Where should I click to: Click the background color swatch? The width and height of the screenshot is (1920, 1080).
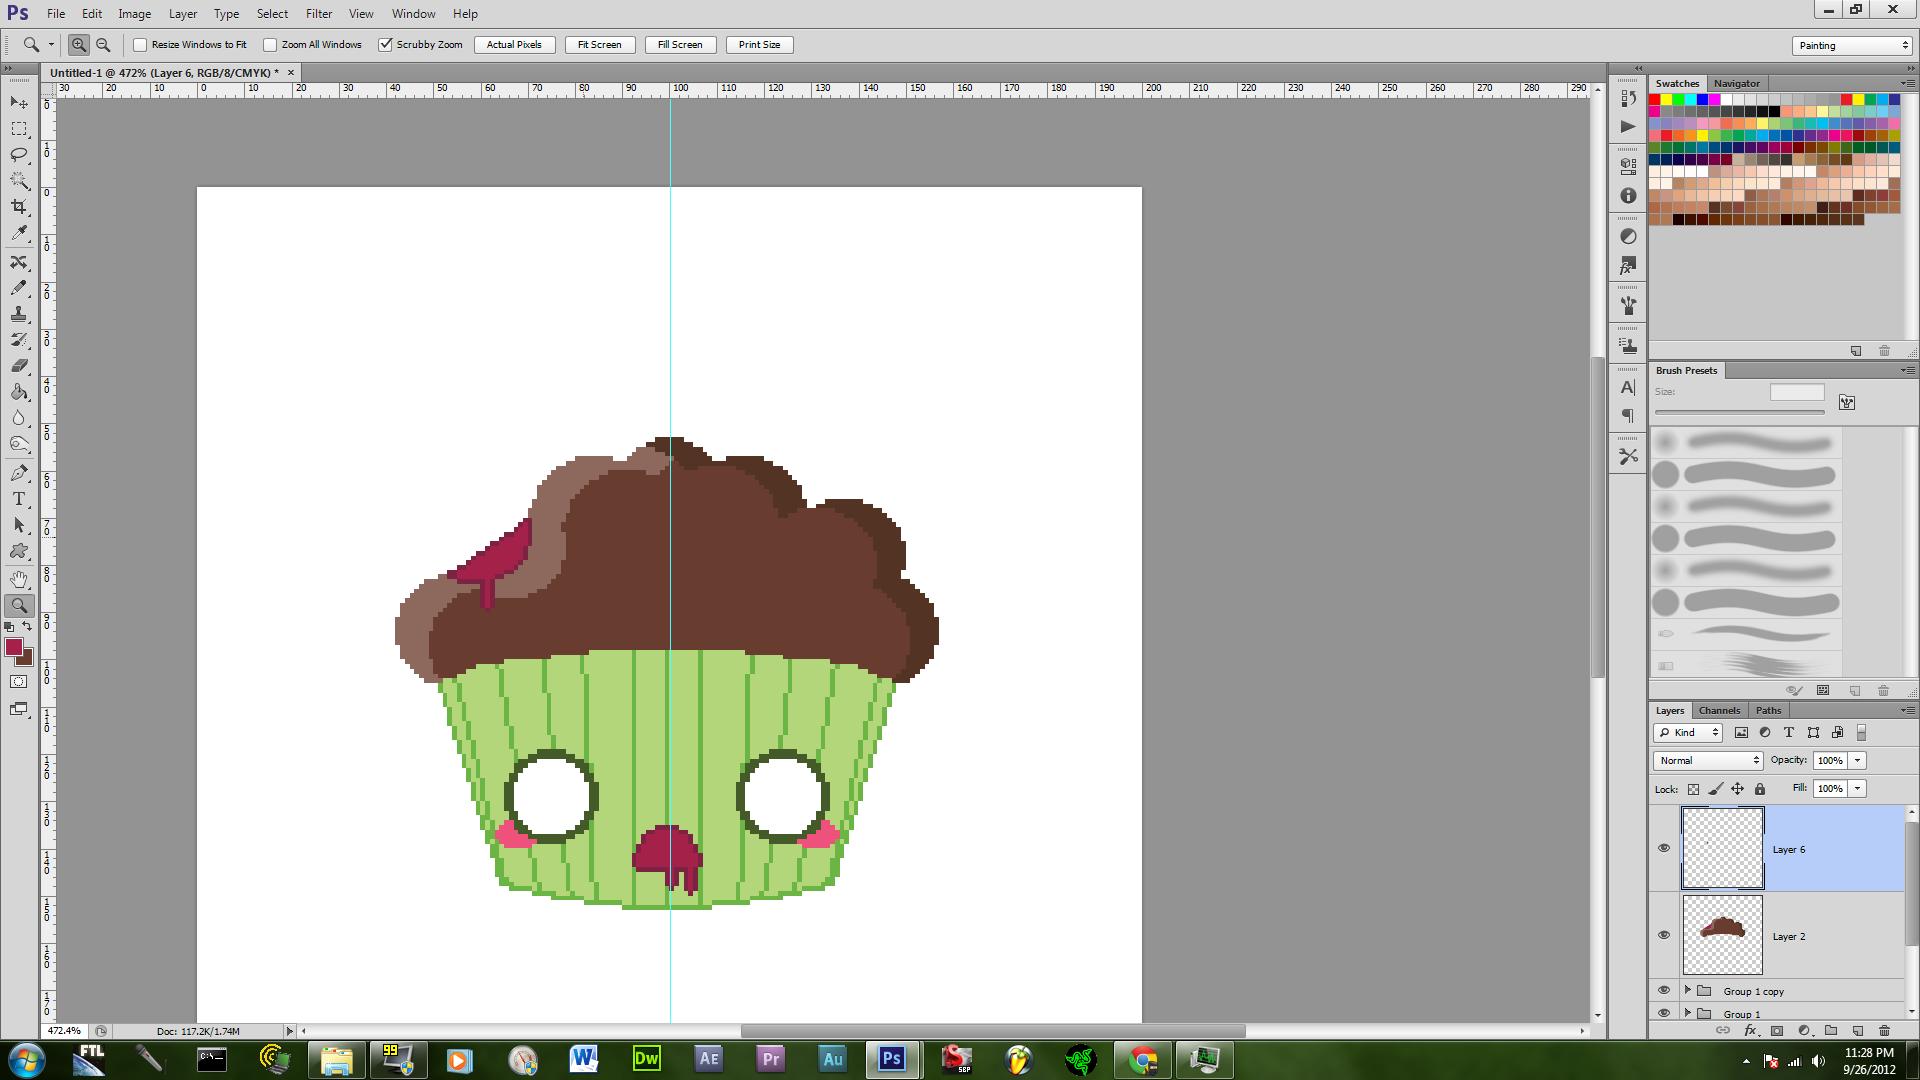28,660
